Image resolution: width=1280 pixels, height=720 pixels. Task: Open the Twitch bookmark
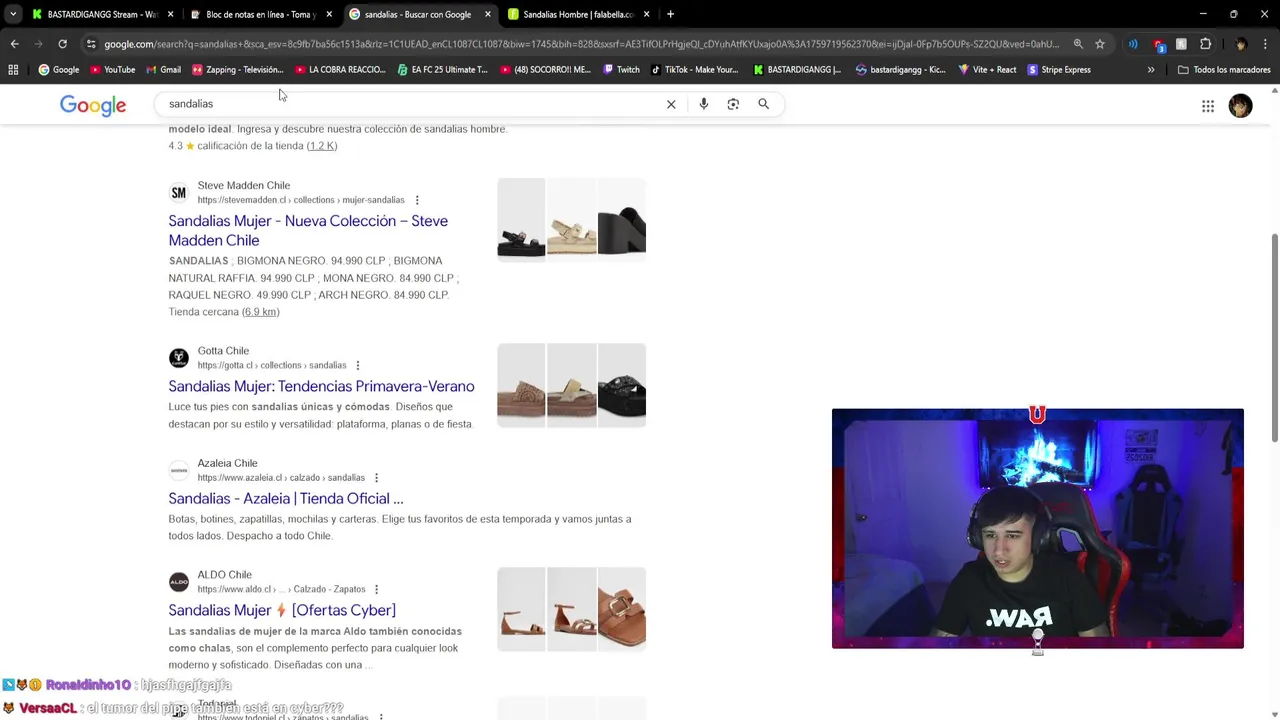620,70
